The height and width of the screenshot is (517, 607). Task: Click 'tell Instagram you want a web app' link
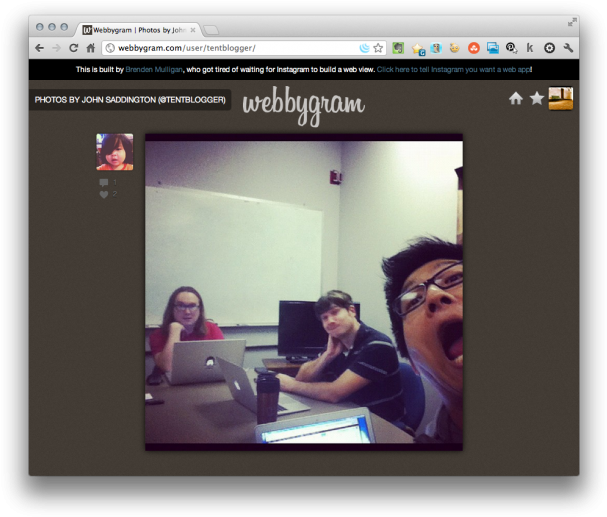click(x=454, y=70)
